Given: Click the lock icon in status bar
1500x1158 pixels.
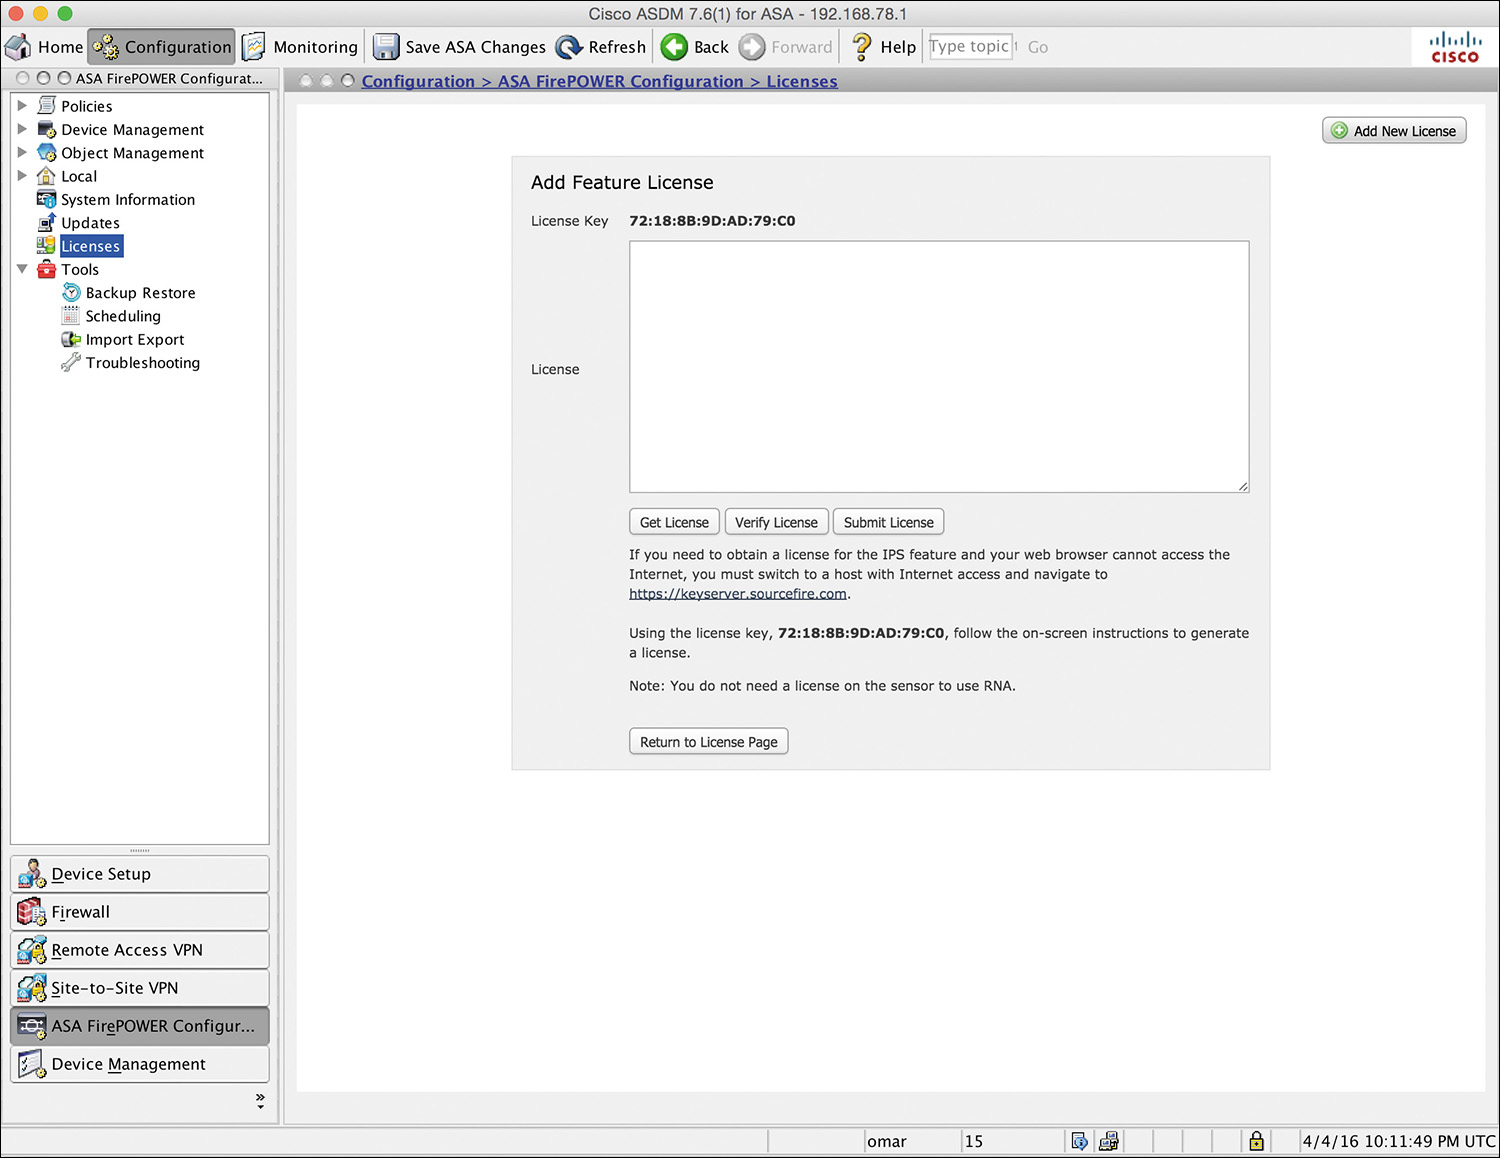Looking at the screenshot, I should (x=1257, y=1141).
